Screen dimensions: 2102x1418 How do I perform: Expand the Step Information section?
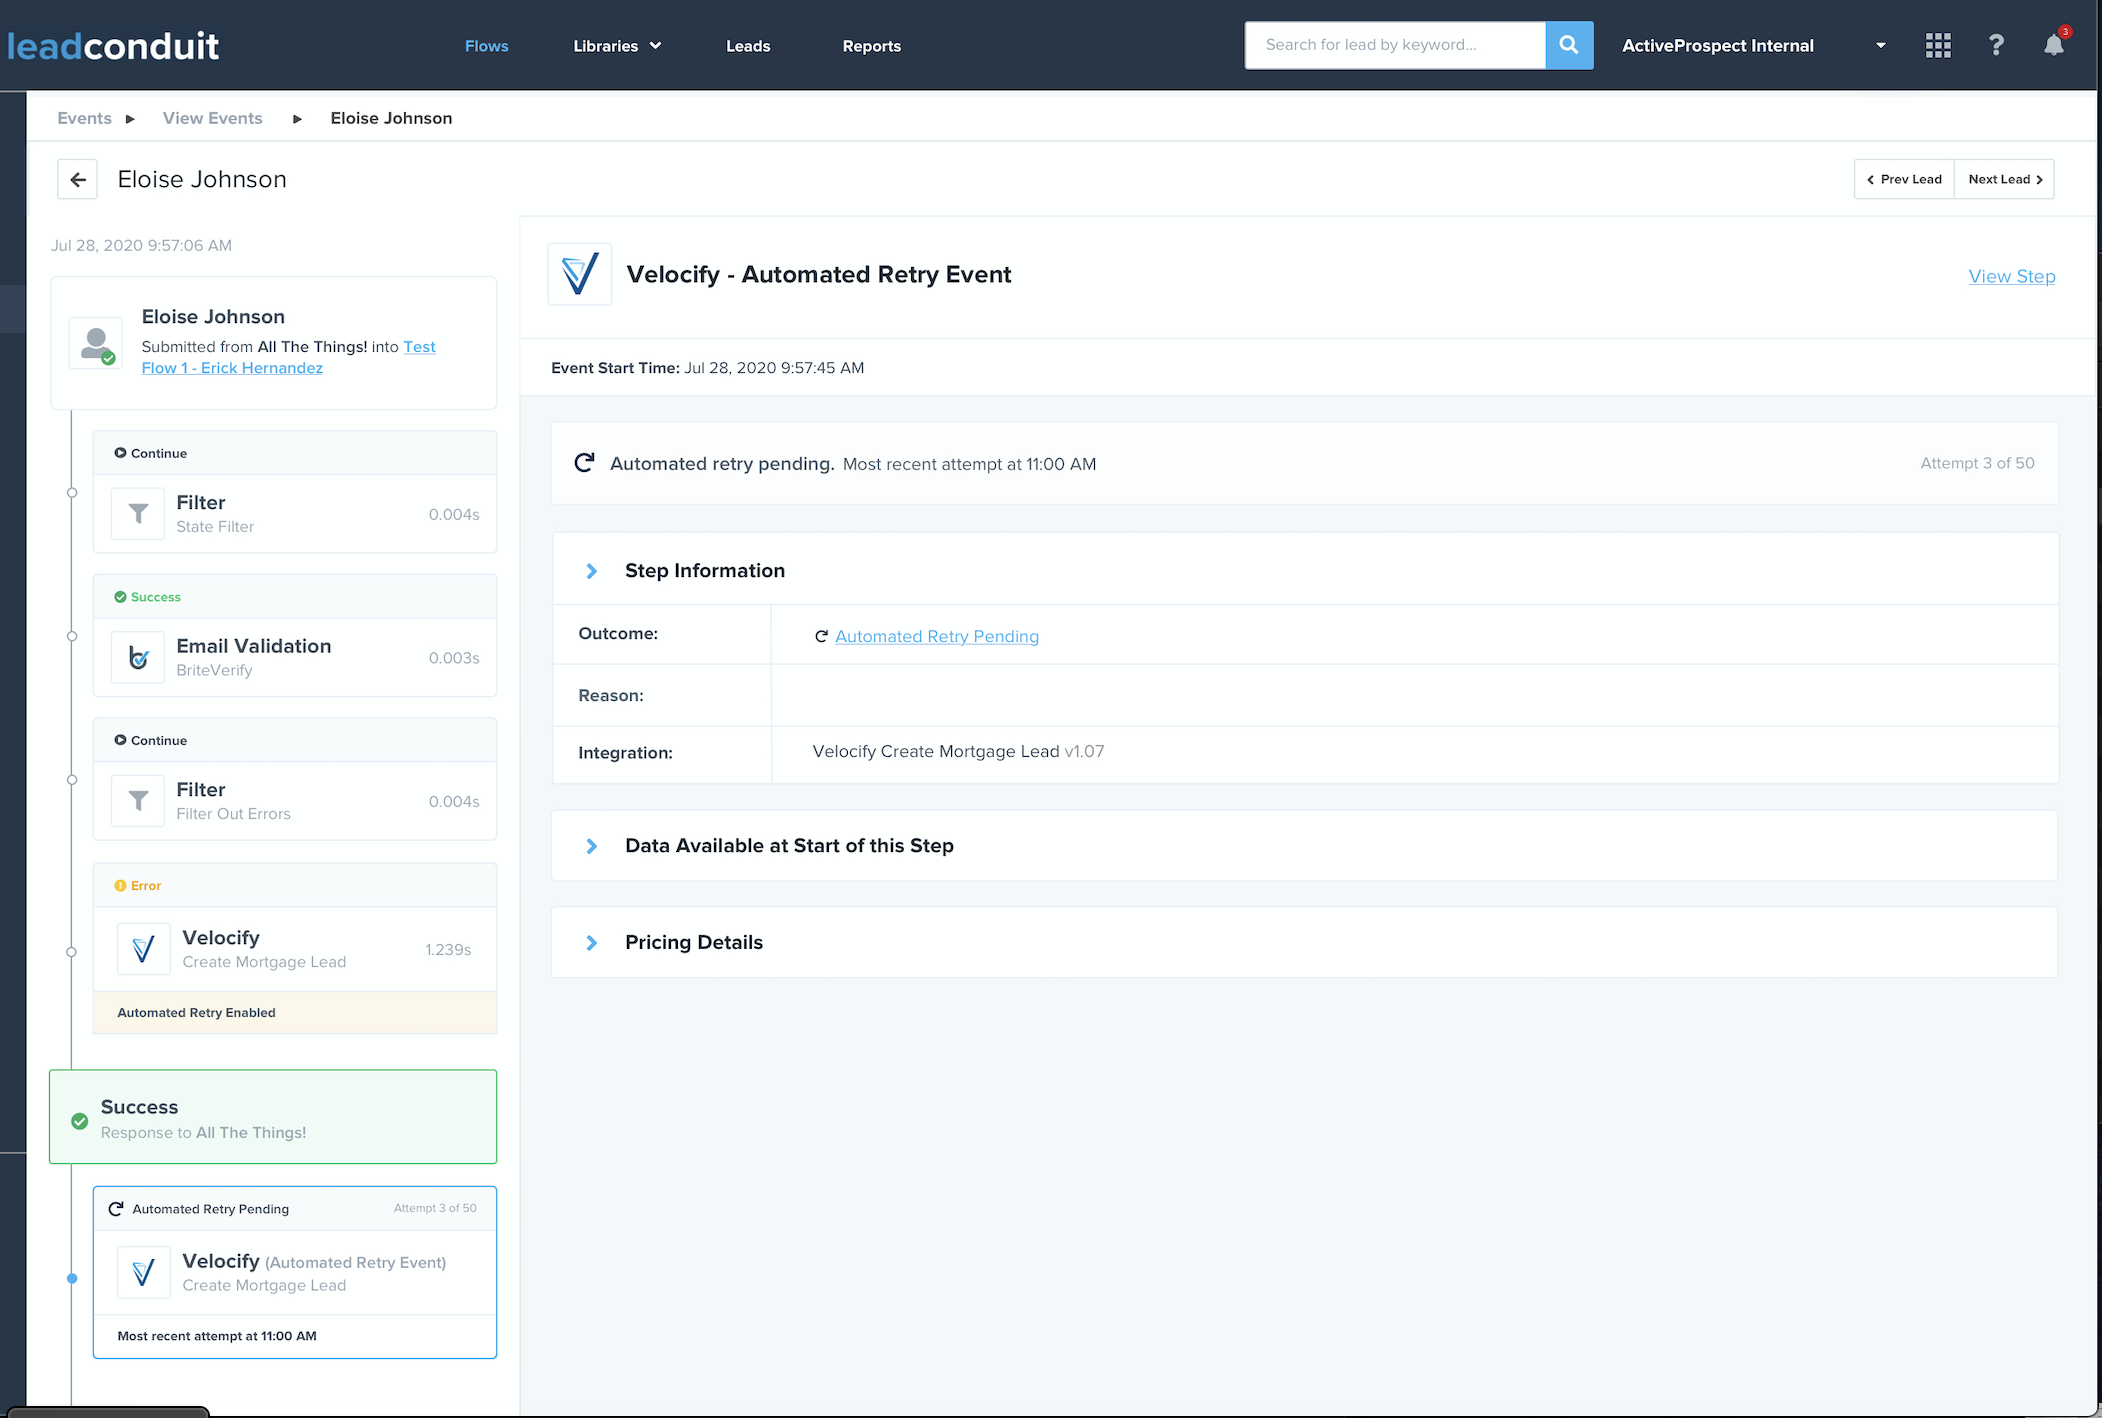click(x=591, y=571)
